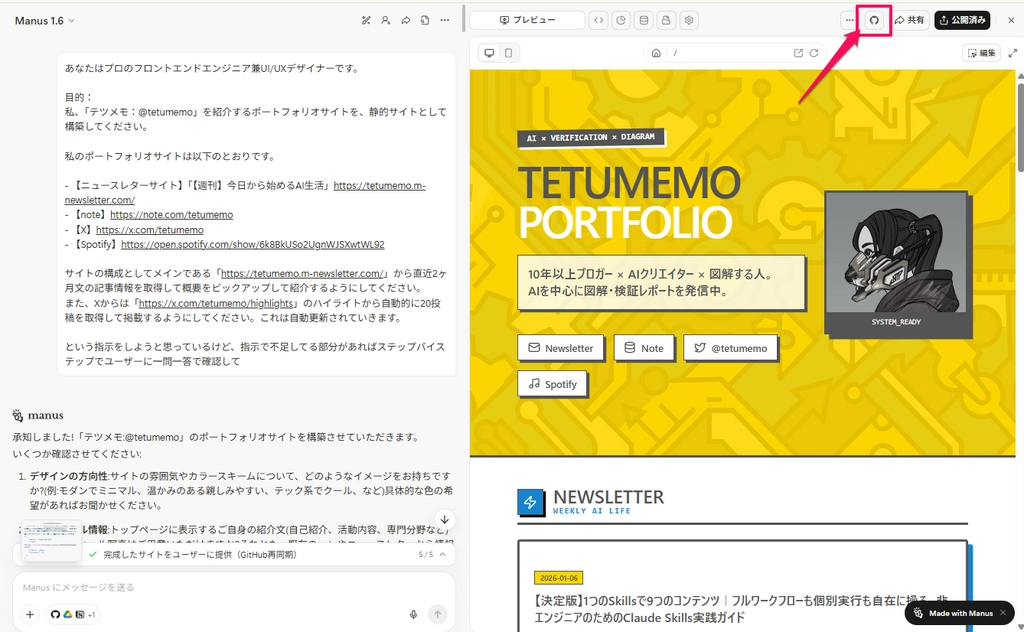Click the 公開済み published button
Image resolution: width=1024 pixels, height=632 pixels.
point(963,20)
